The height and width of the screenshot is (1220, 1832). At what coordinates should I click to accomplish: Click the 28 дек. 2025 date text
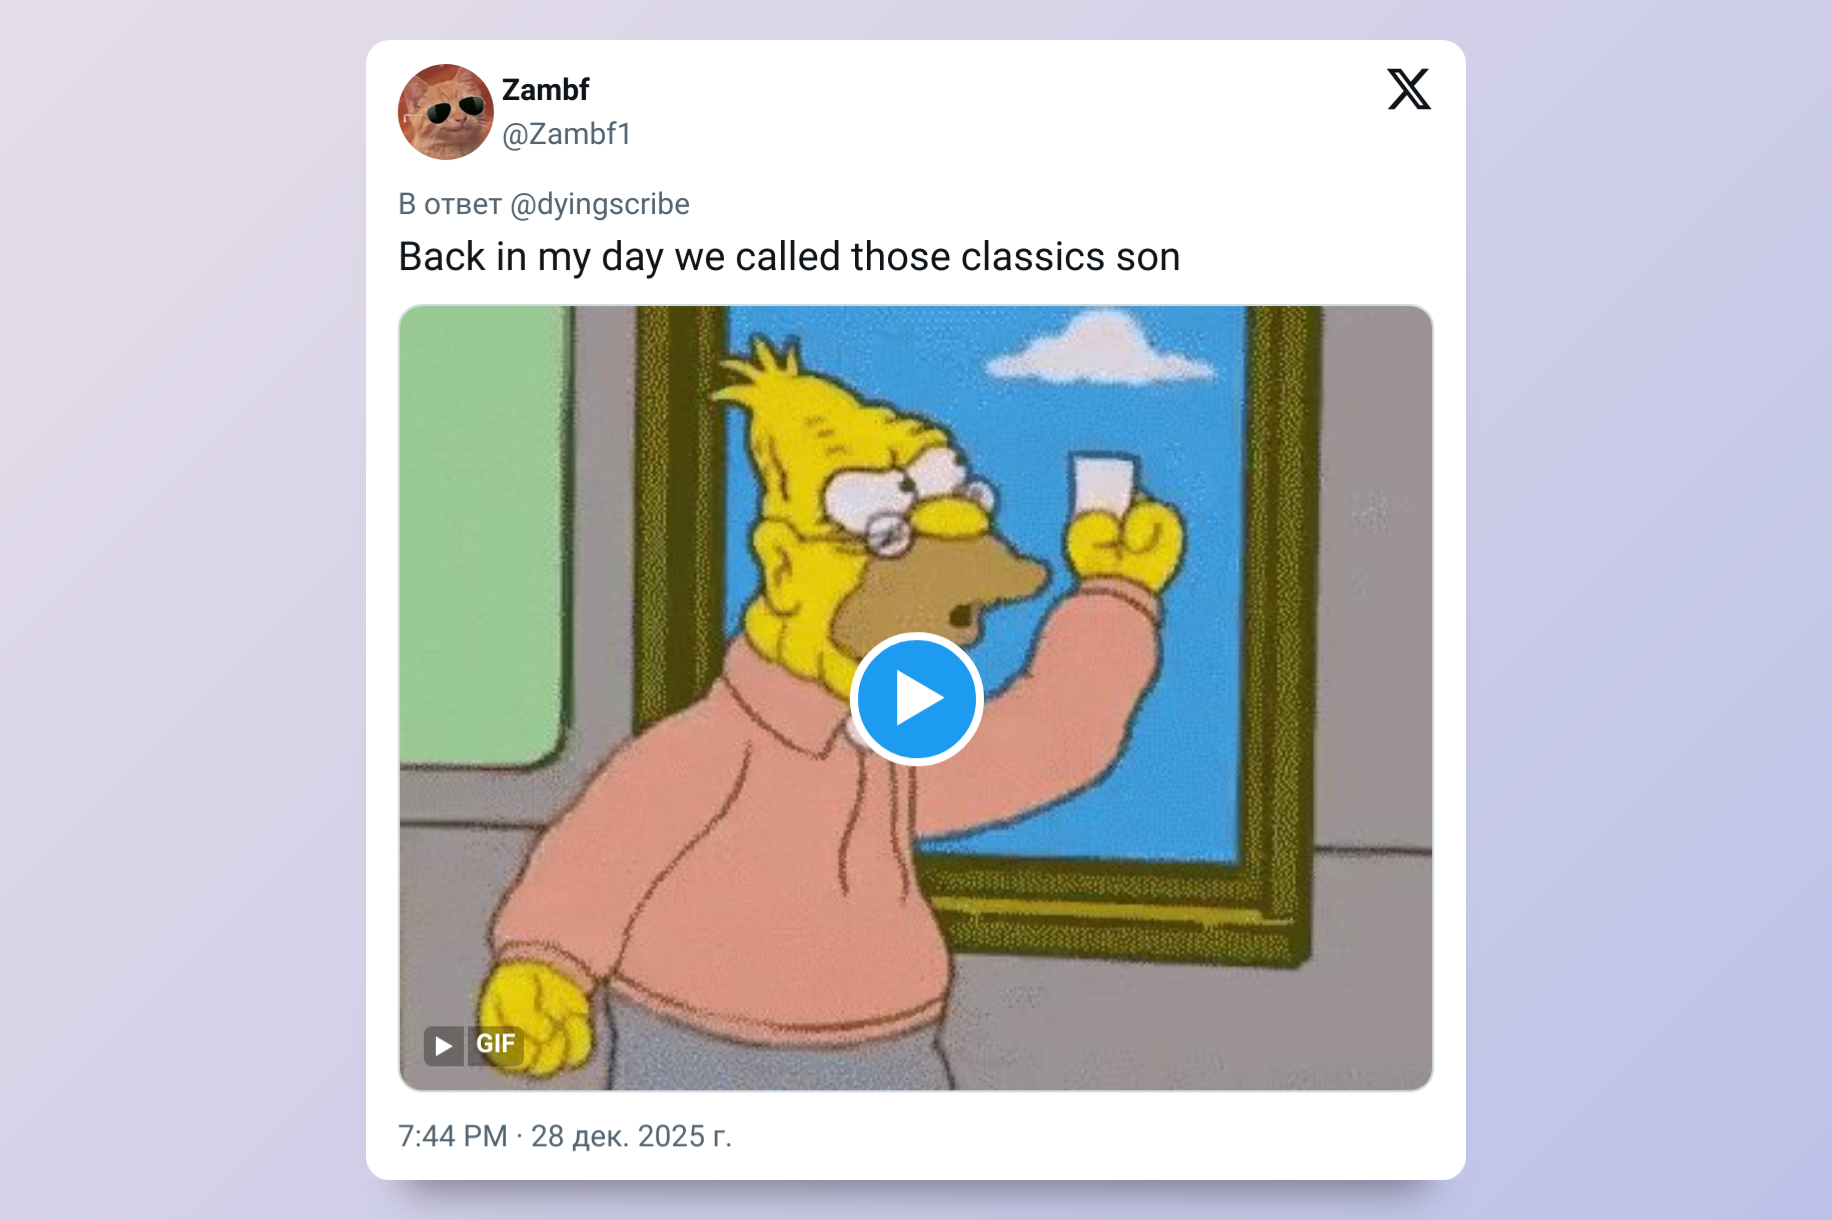click(631, 1136)
